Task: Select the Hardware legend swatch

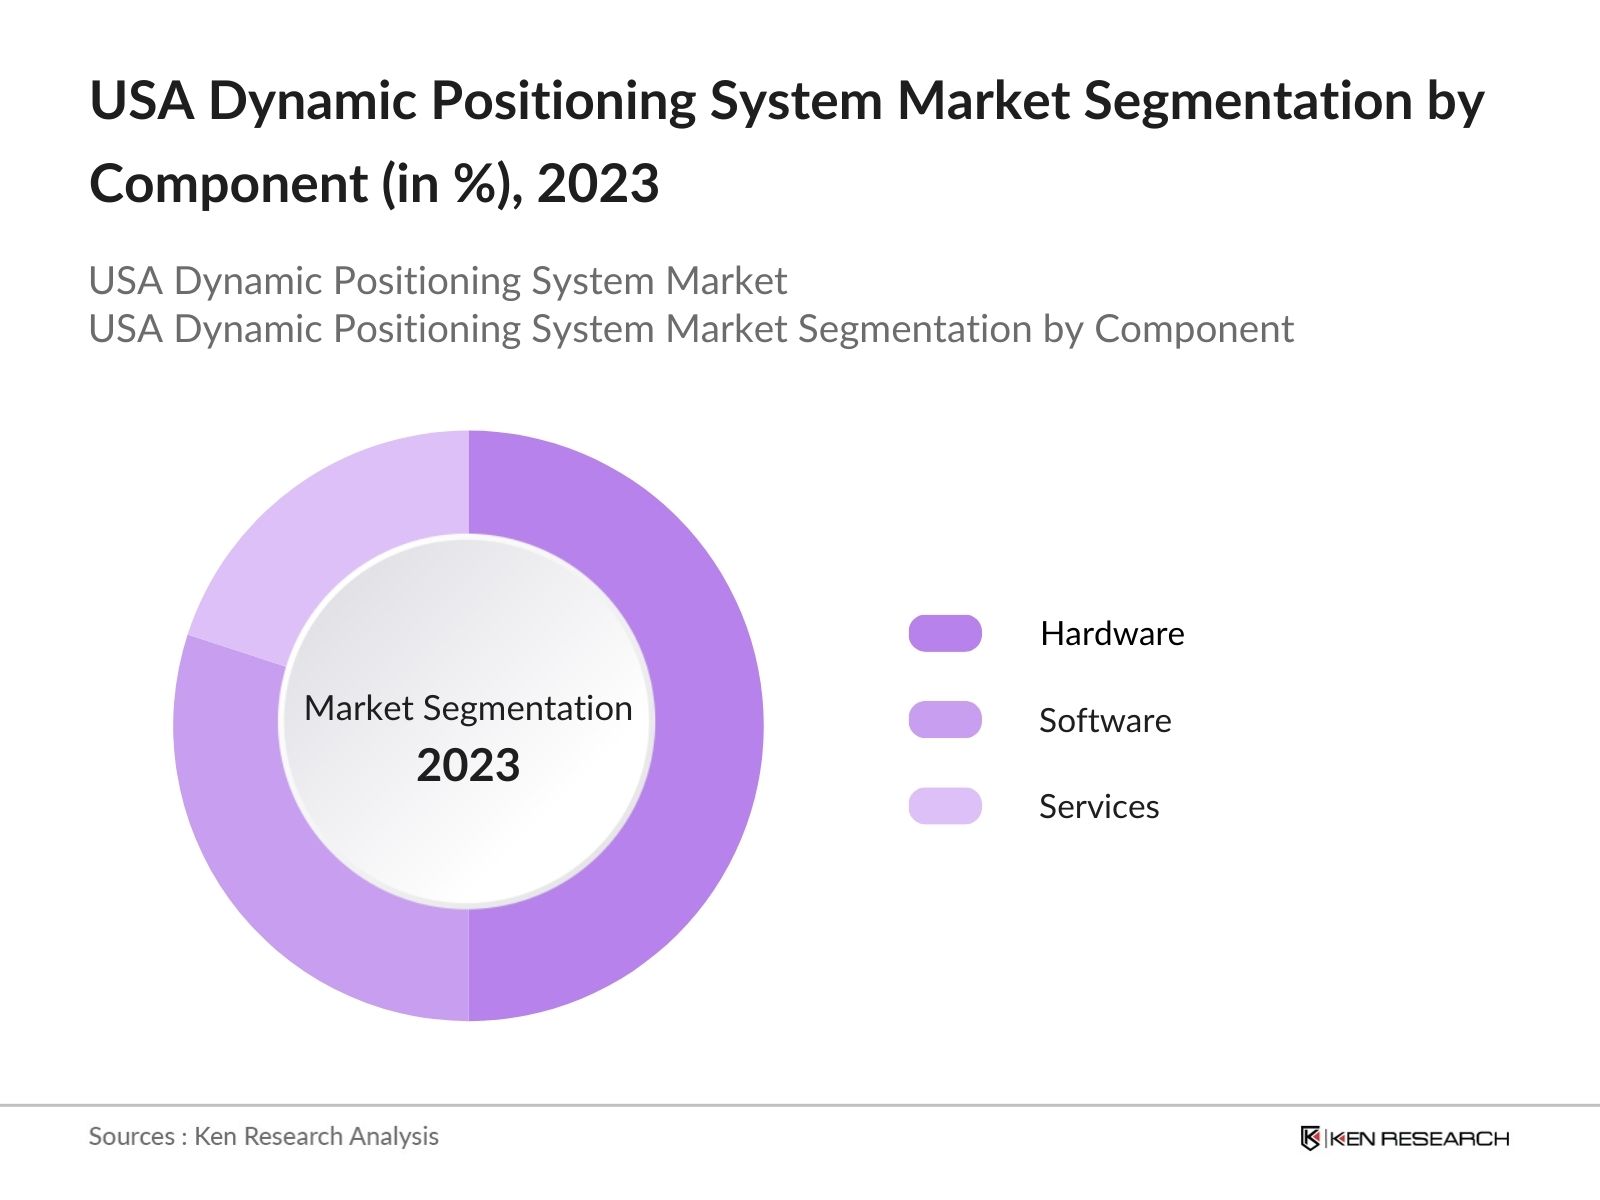Action: [946, 632]
